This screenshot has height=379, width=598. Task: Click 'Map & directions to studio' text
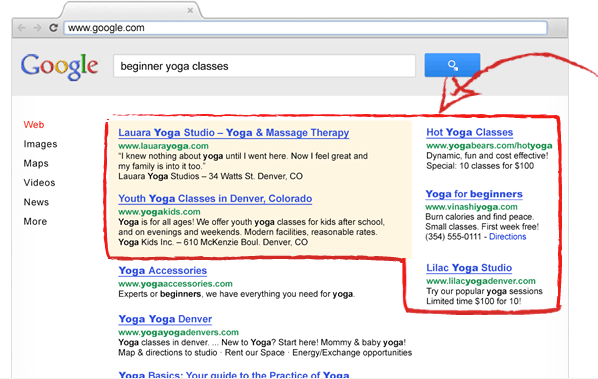click(x=168, y=353)
